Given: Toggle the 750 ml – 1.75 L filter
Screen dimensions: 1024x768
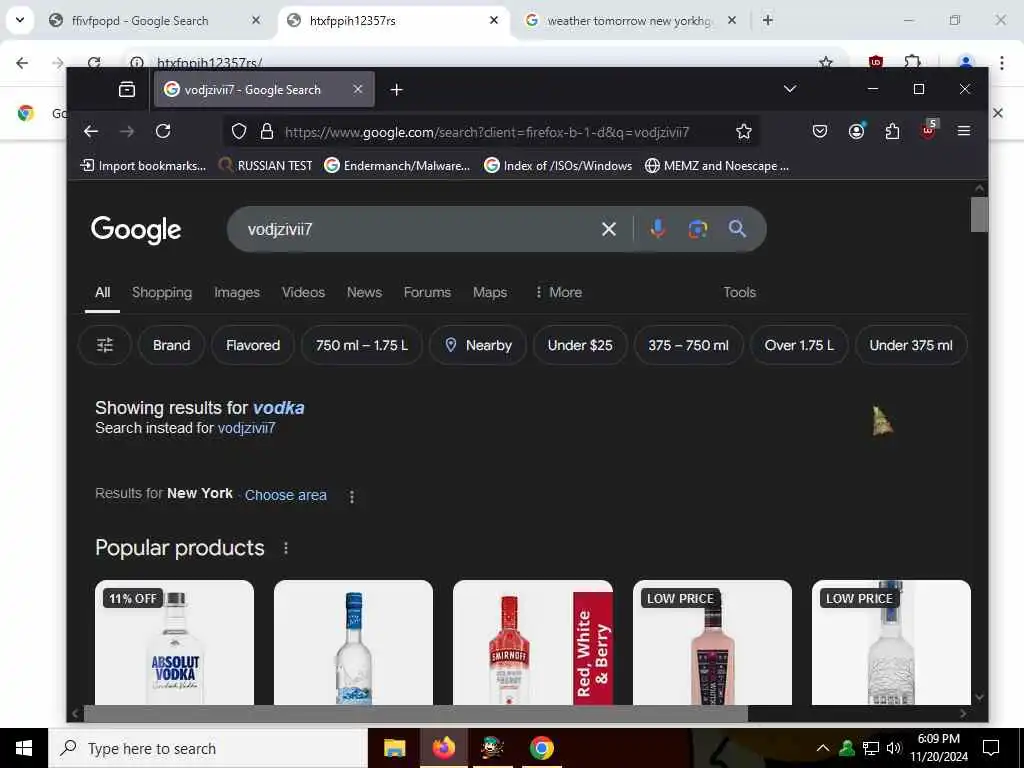Looking at the screenshot, I should coord(362,345).
